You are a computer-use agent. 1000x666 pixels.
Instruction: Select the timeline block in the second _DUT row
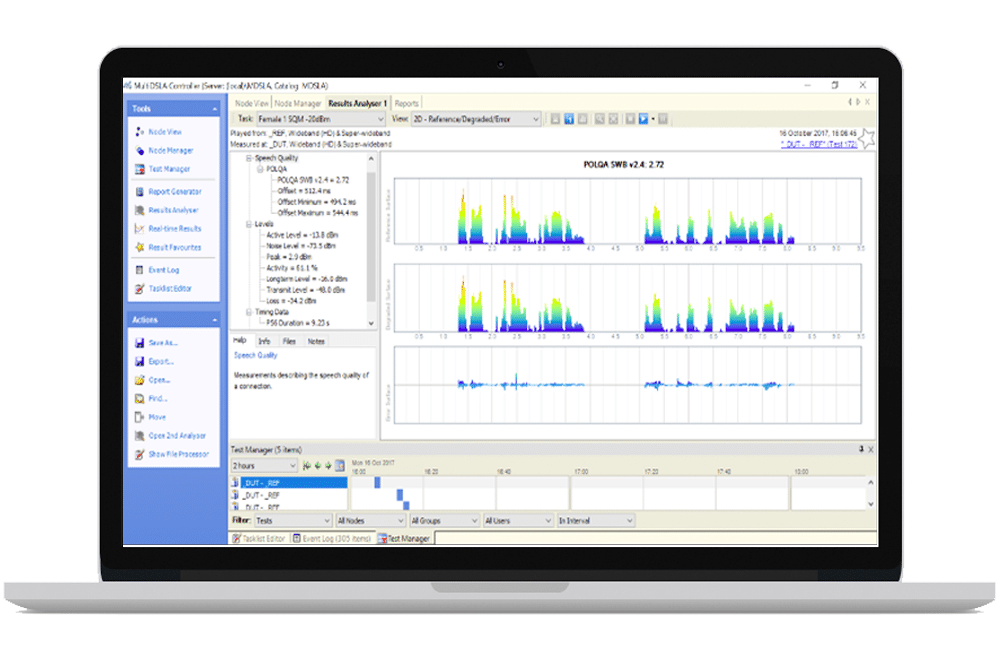(400, 494)
